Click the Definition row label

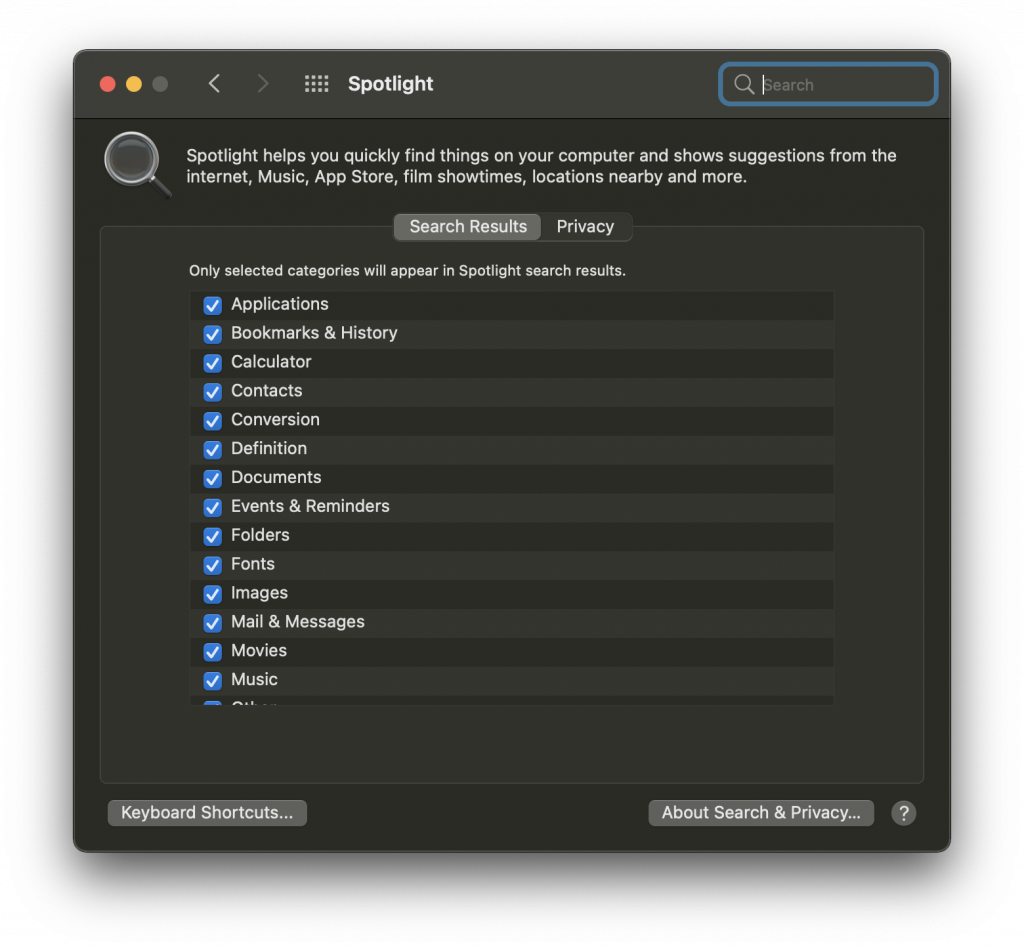click(268, 448)
